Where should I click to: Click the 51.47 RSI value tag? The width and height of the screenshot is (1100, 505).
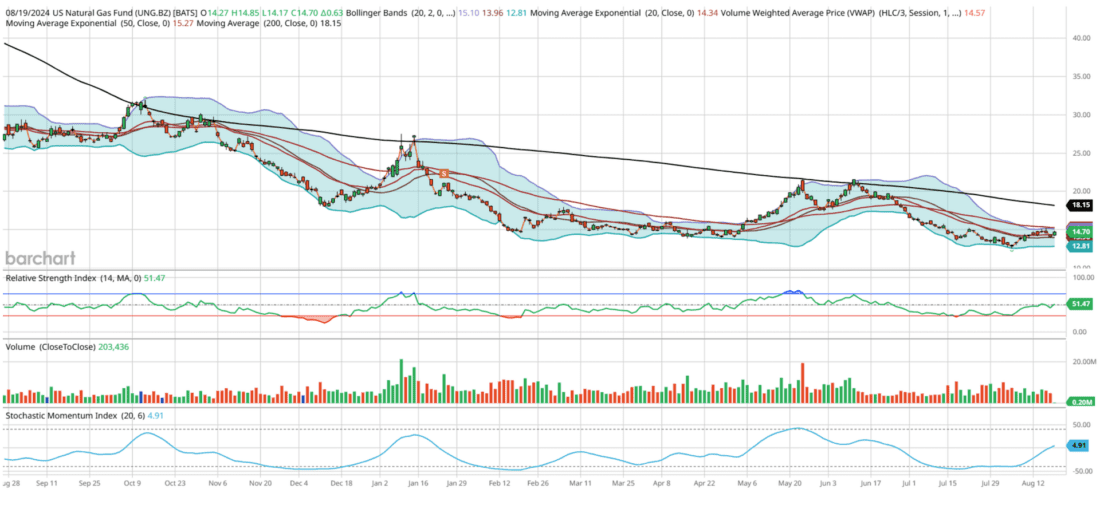(1079, 304)
